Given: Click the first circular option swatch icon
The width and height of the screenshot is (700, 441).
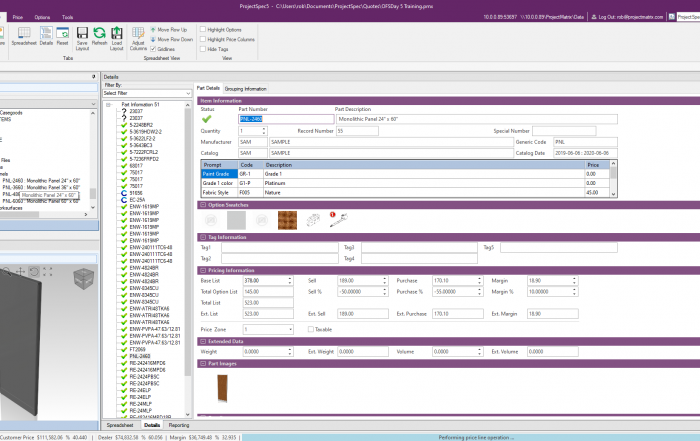Looking at the screenshot, I should (211, 220).
